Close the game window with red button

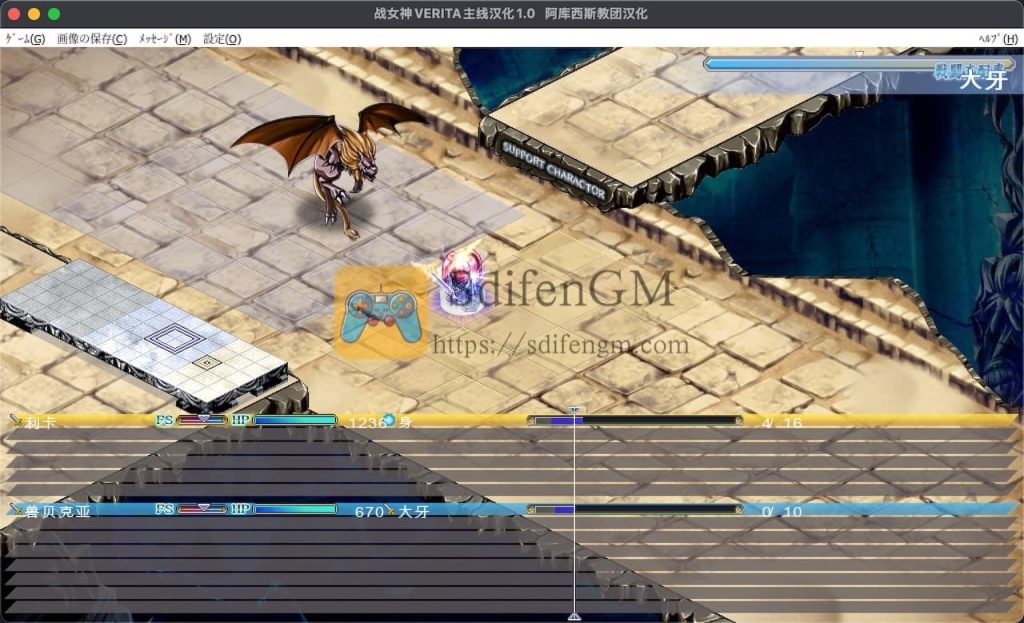pos(14,14)
